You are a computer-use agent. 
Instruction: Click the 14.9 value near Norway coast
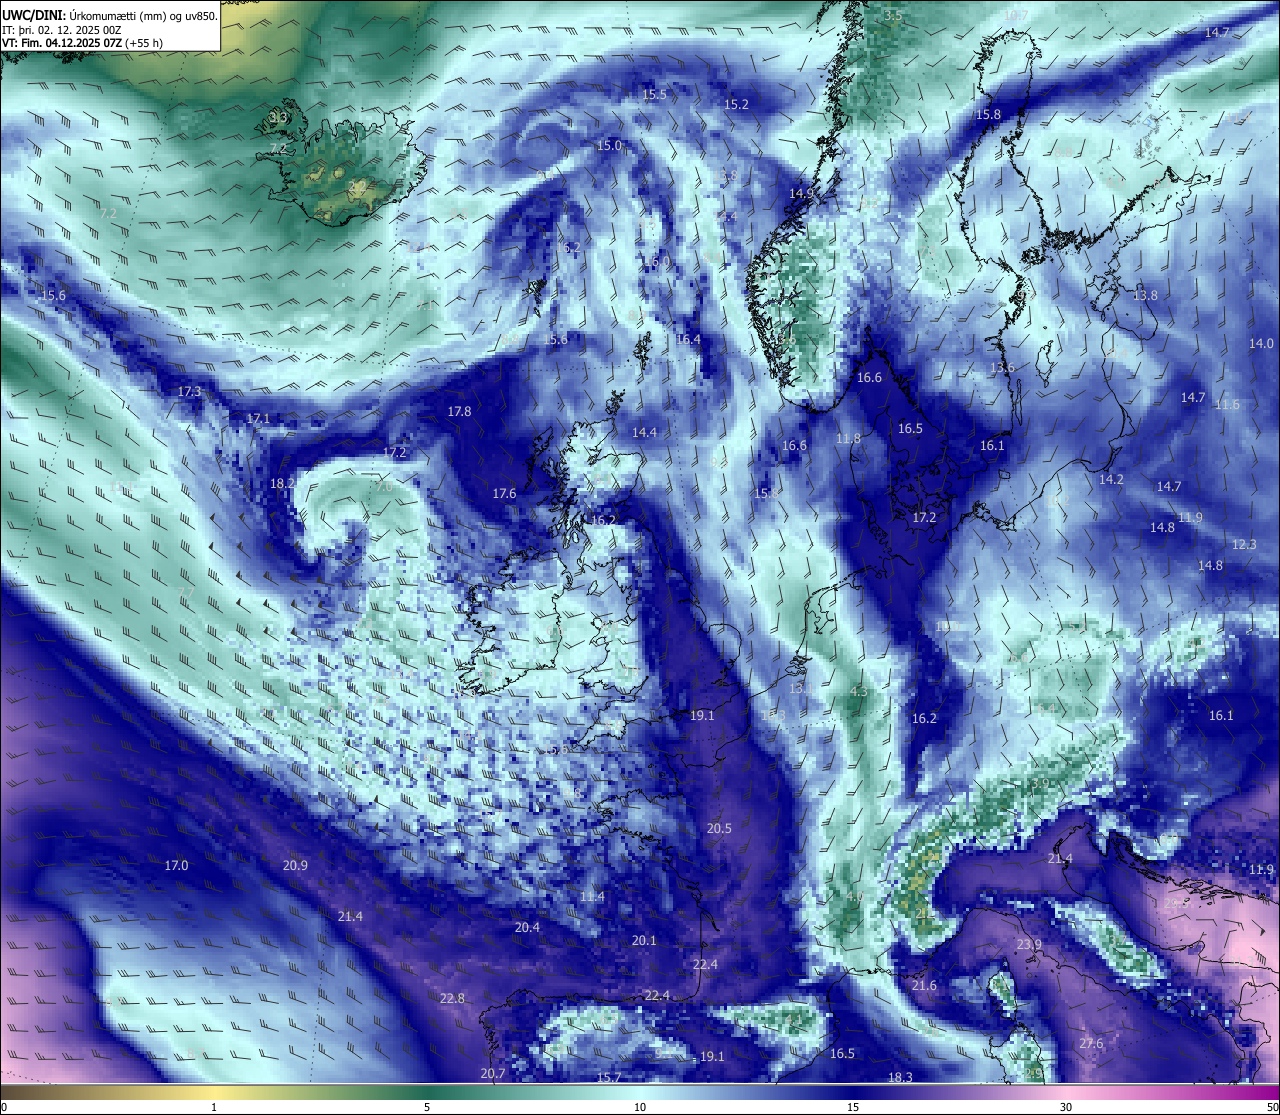point(801,193)
